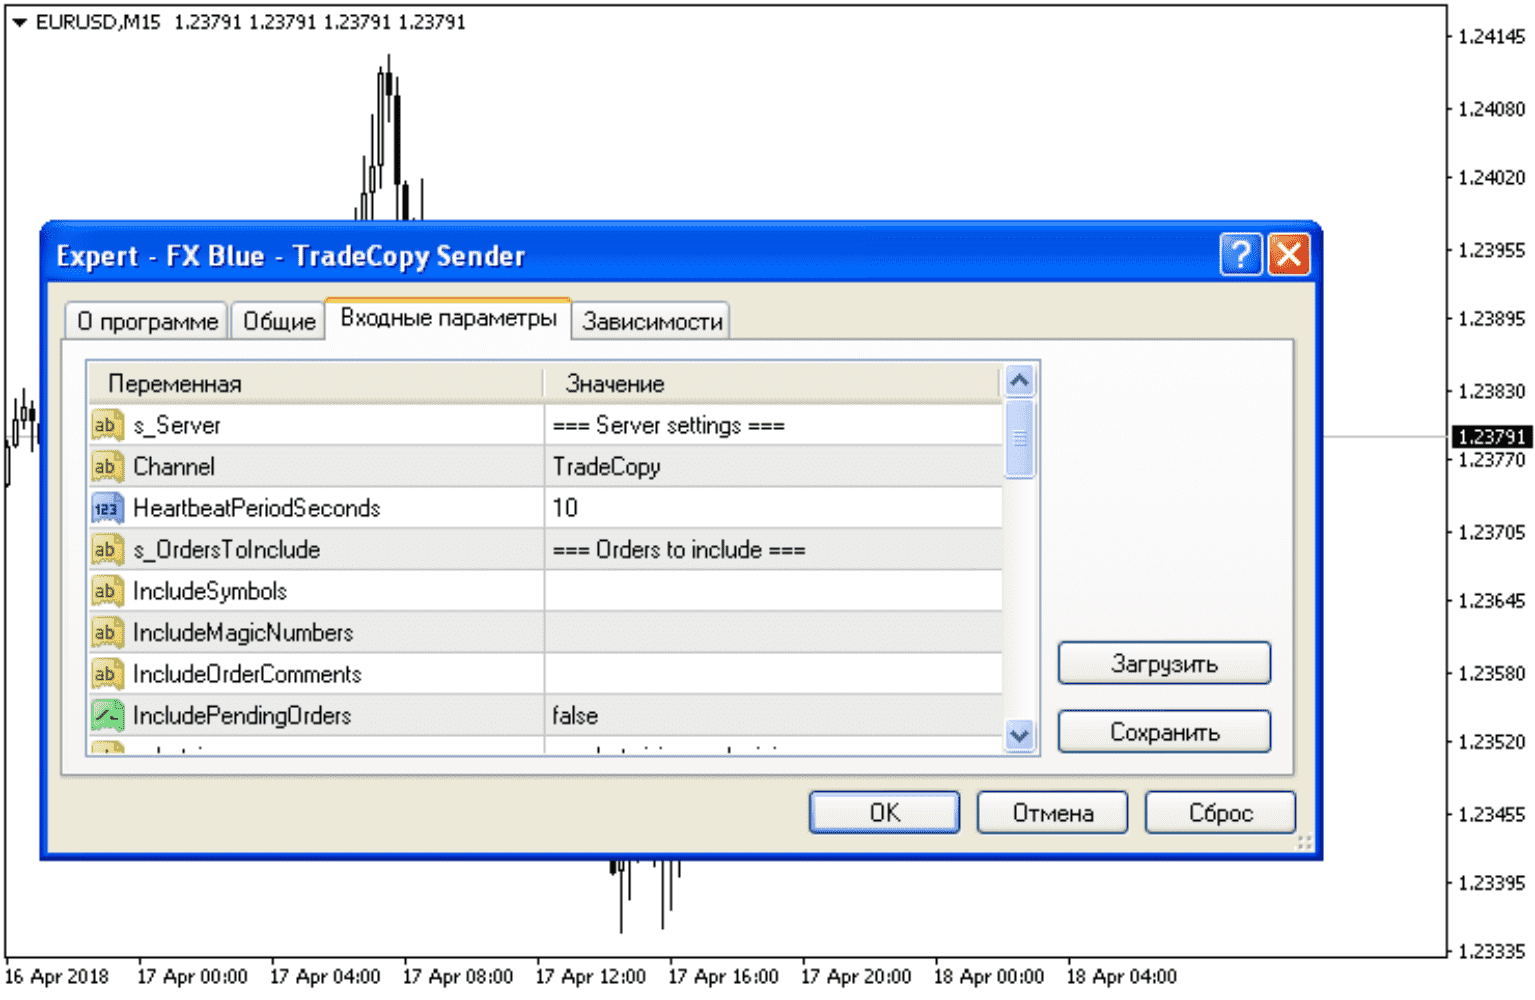The width and height of the screenshot is (1535, 1000).
Task: Select the IncludeOrderComments variable name
Action: point(247,674)
